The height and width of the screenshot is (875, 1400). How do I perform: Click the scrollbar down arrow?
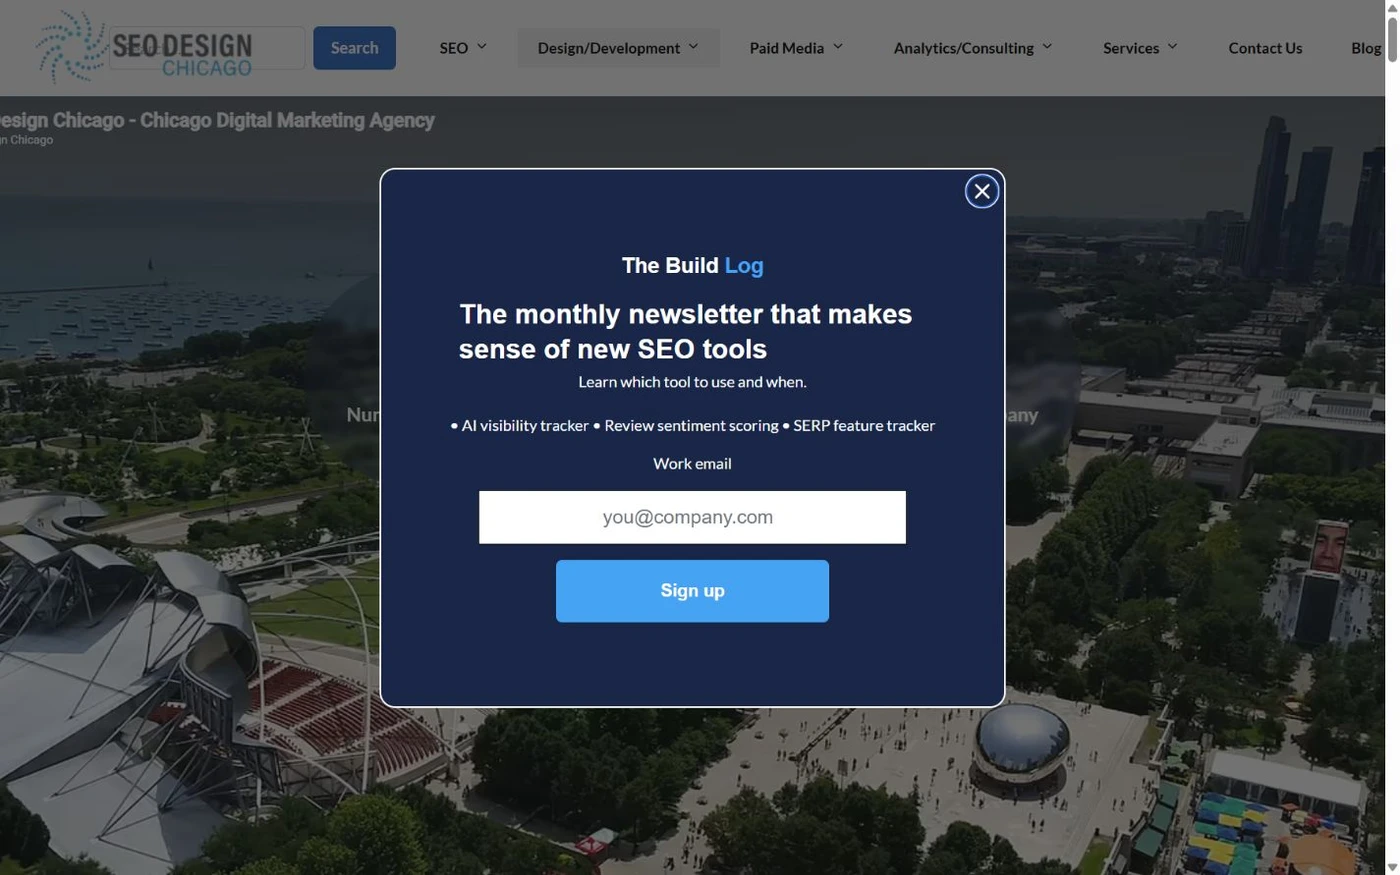pyautogui.click(x=1392, y=867)
